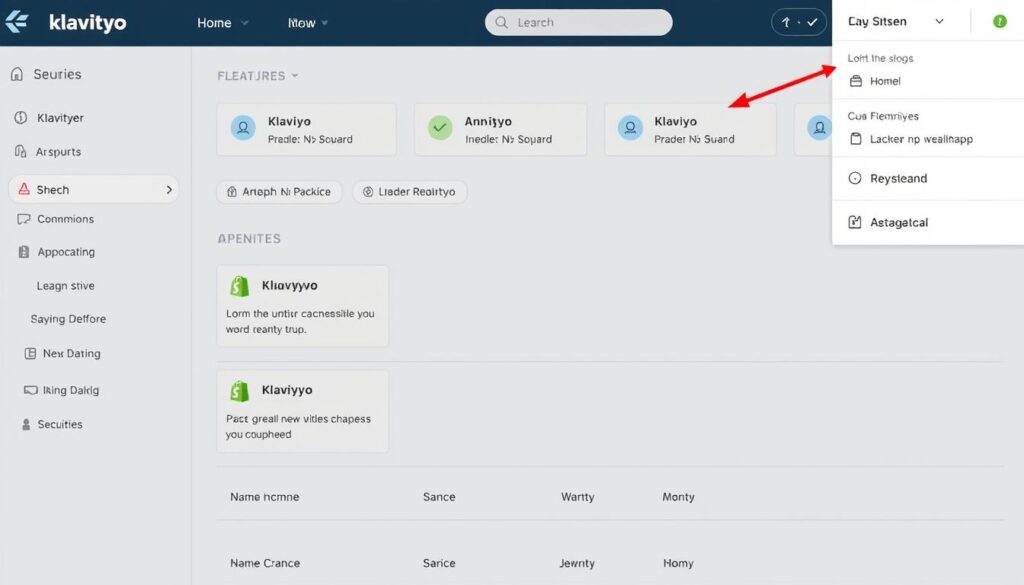
Task: Click the Conmions chat icon
Action: pos(24,219)
